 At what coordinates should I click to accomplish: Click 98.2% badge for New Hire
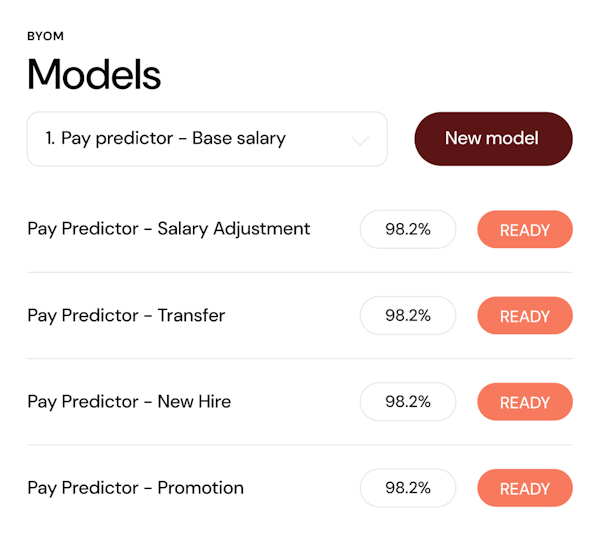point(408,401)
